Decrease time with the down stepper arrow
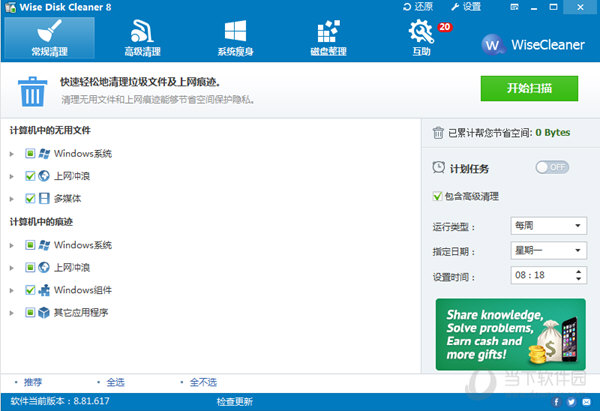The image size is (600, 411). click(578, 279)
